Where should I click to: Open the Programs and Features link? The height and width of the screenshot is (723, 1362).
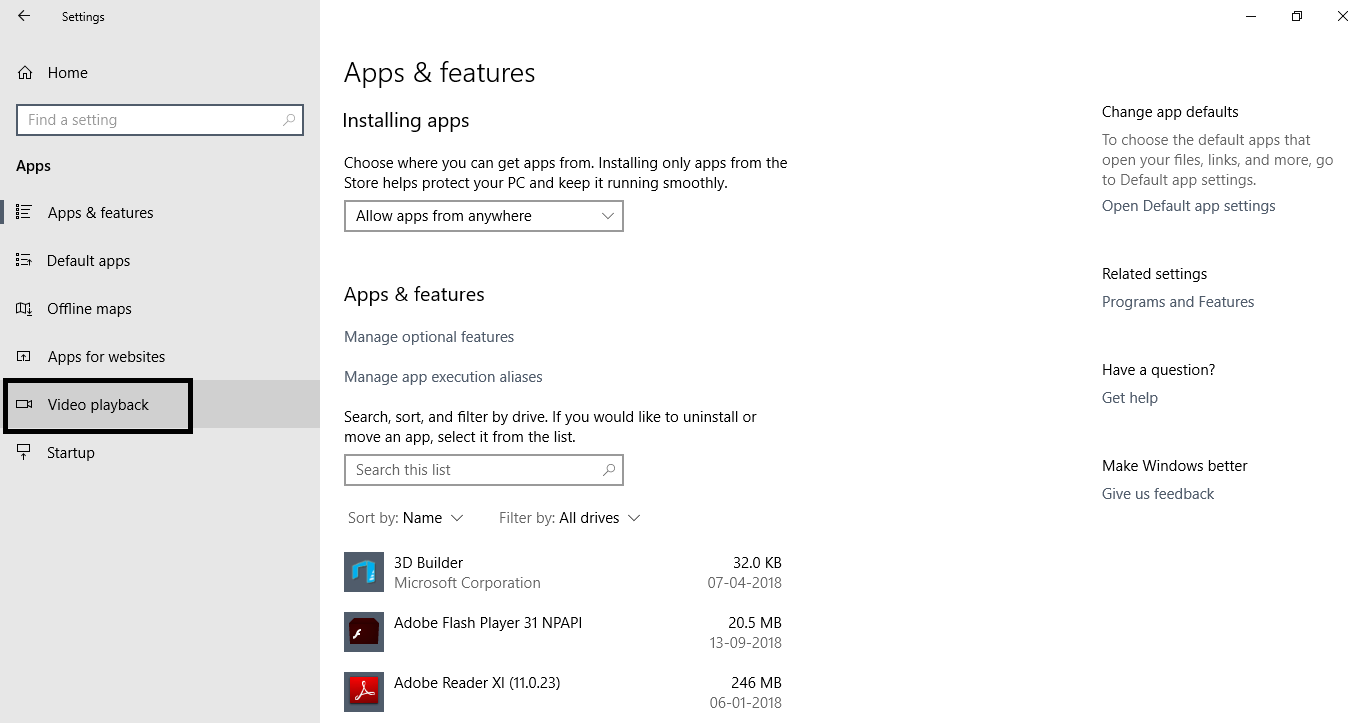1178,302
